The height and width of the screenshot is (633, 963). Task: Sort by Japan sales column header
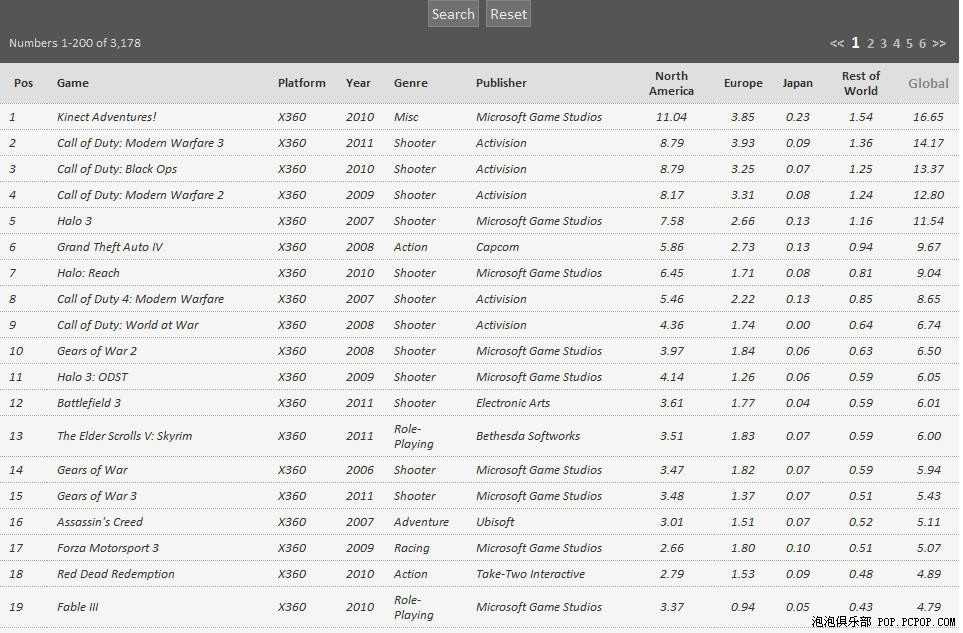point(797,83)
